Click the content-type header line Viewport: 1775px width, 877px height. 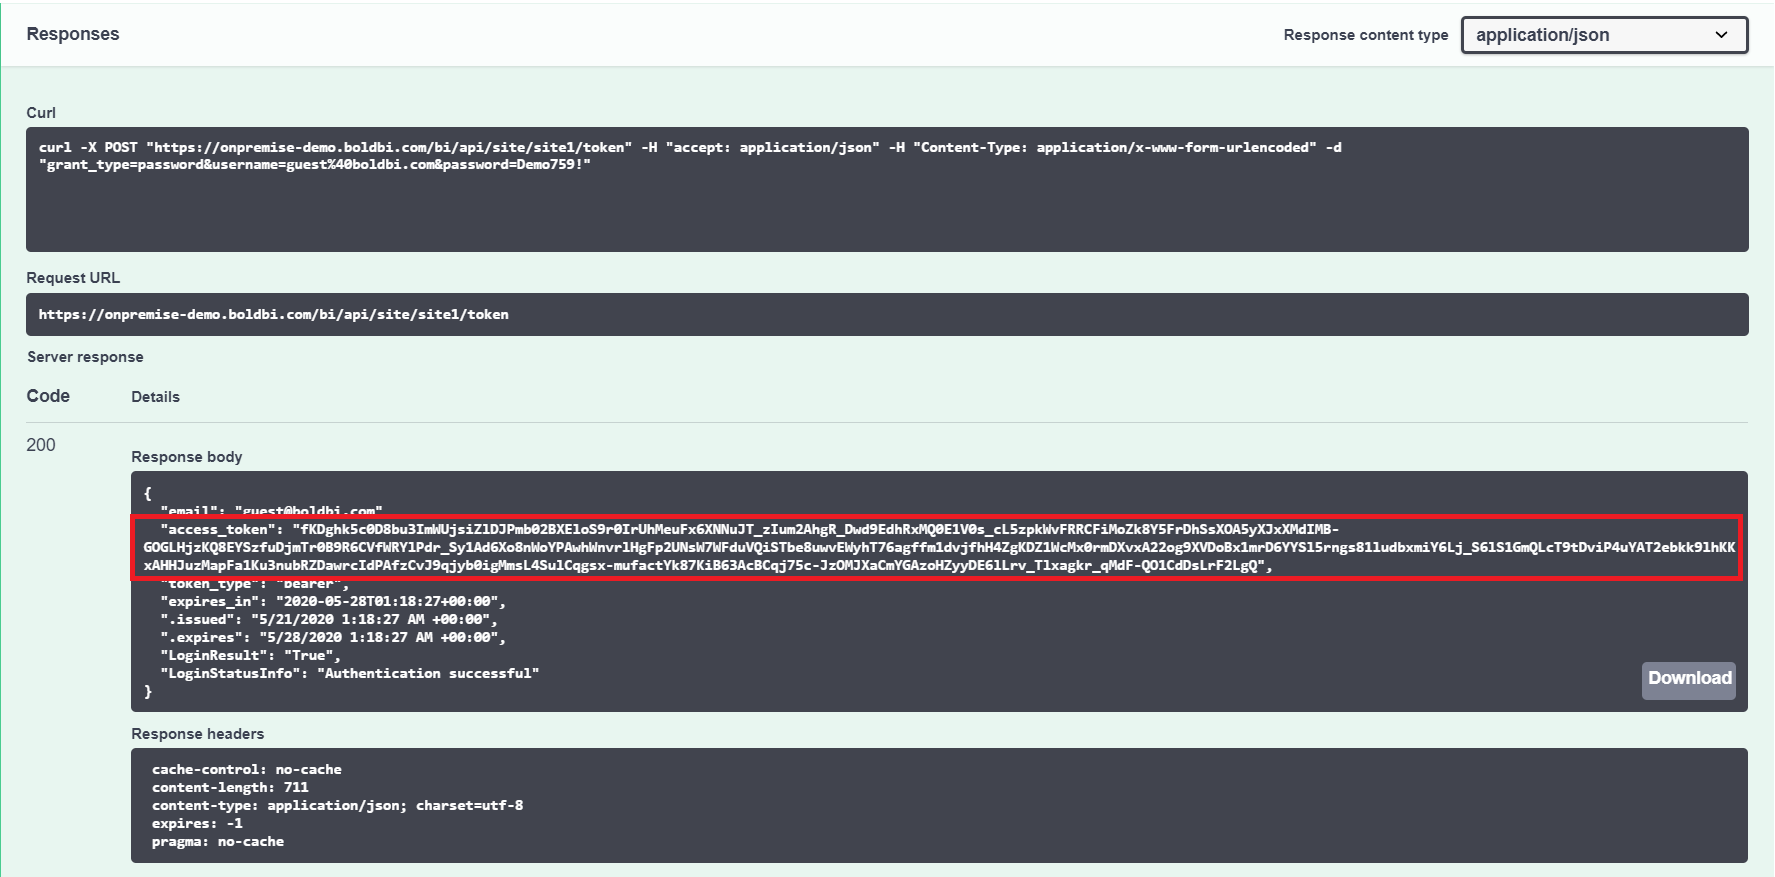337,805
